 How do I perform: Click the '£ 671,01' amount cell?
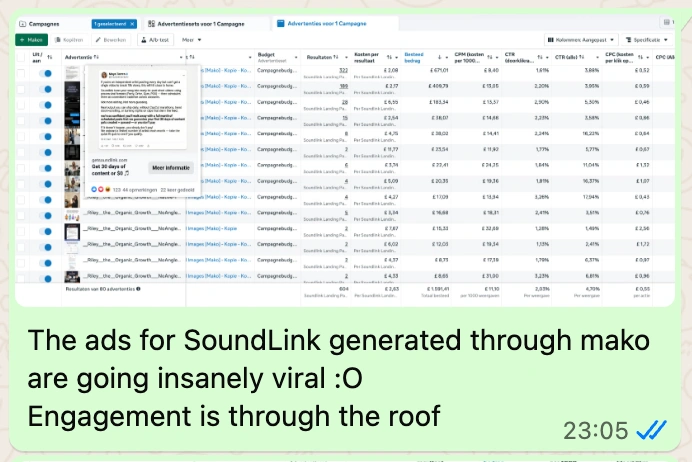[x=438, y=71]
